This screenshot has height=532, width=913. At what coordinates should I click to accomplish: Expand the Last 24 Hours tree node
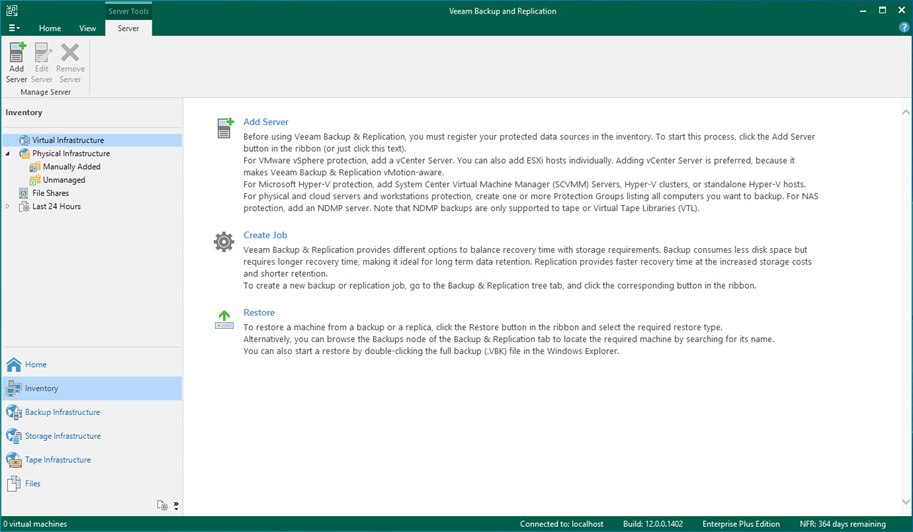pos(8,207)
